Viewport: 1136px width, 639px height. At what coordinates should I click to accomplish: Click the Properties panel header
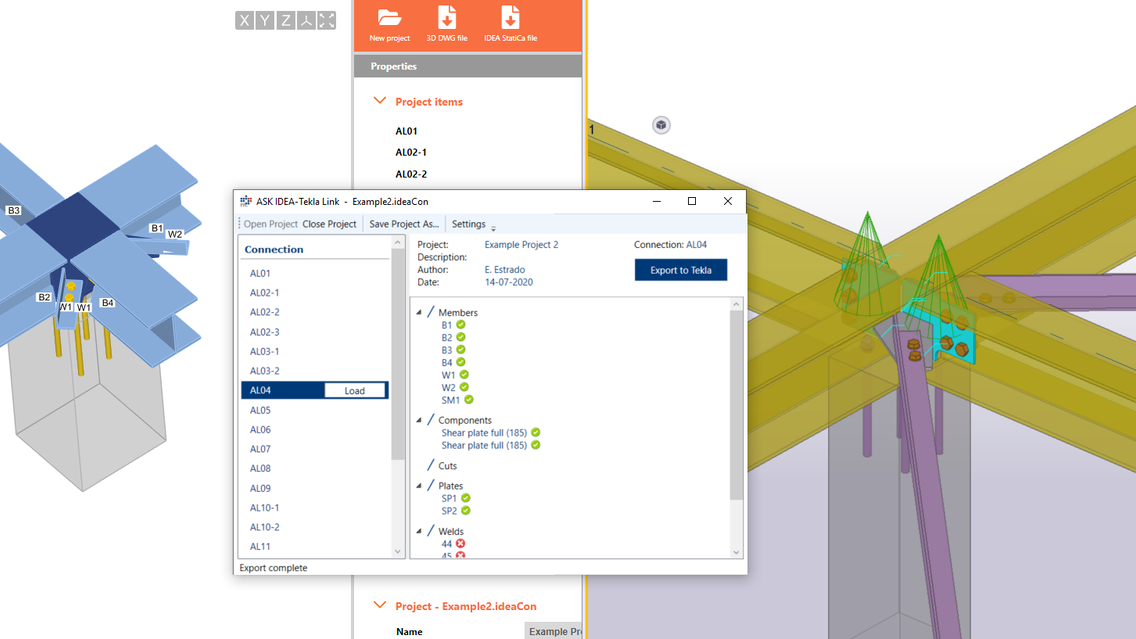(468, 66)
